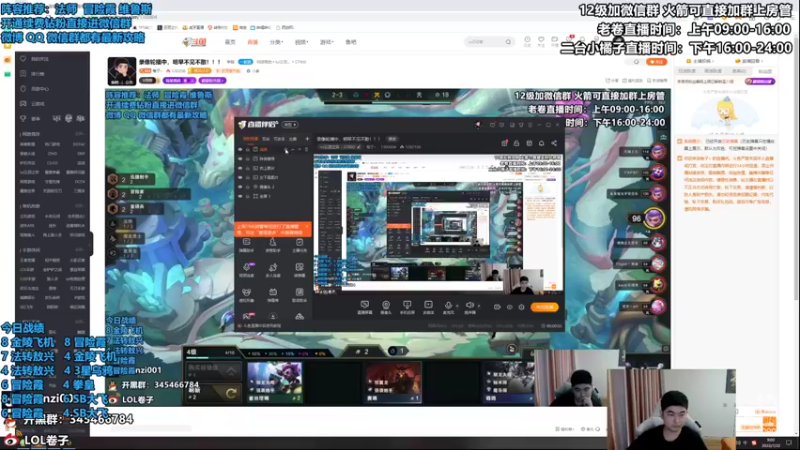Viewport: 800px width, 450px height.
Task: Click the Windows taskbar clock
Action: (x=770, y=442)
